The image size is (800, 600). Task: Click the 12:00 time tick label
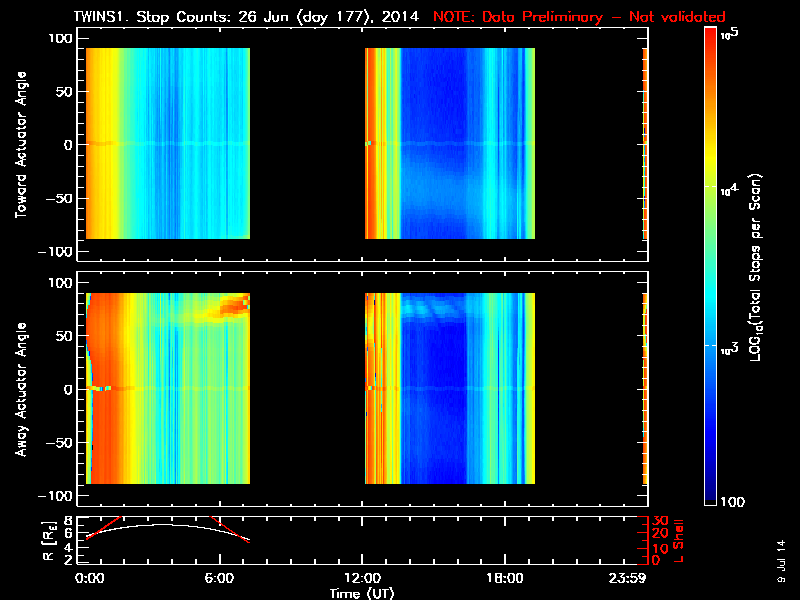pos(361,579)
